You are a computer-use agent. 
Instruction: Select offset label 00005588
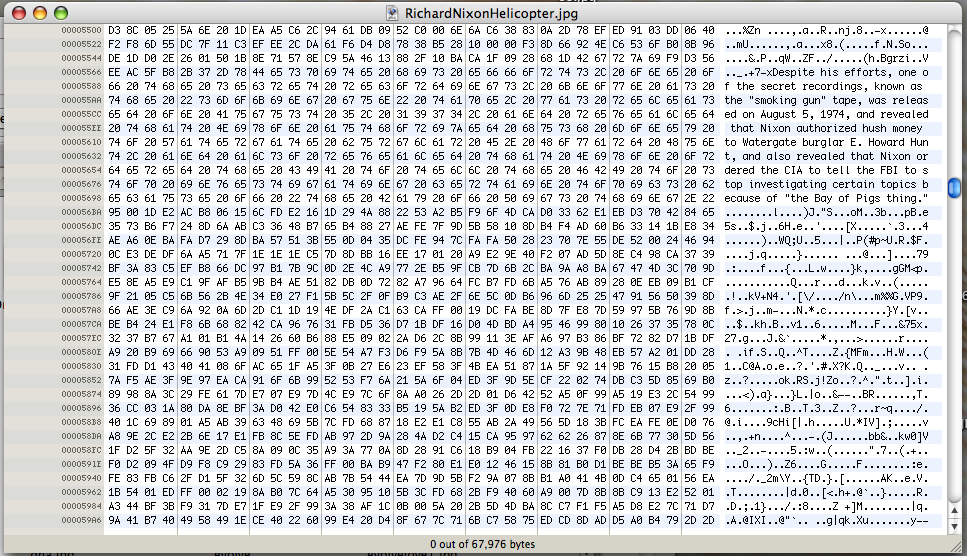pos(81,86)
